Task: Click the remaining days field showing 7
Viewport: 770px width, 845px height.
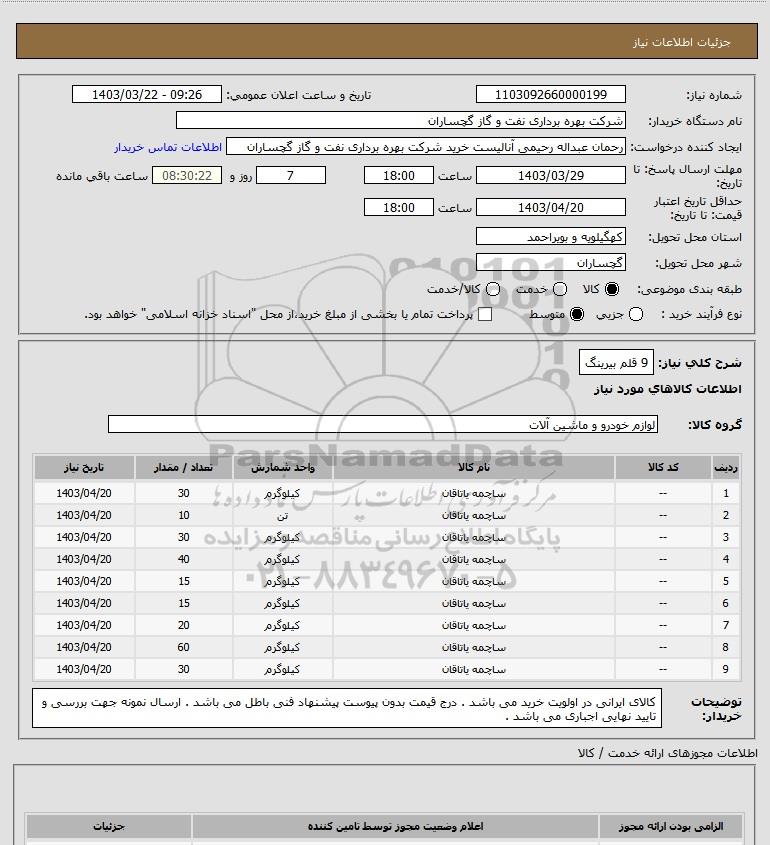Action: pos(291,175)
